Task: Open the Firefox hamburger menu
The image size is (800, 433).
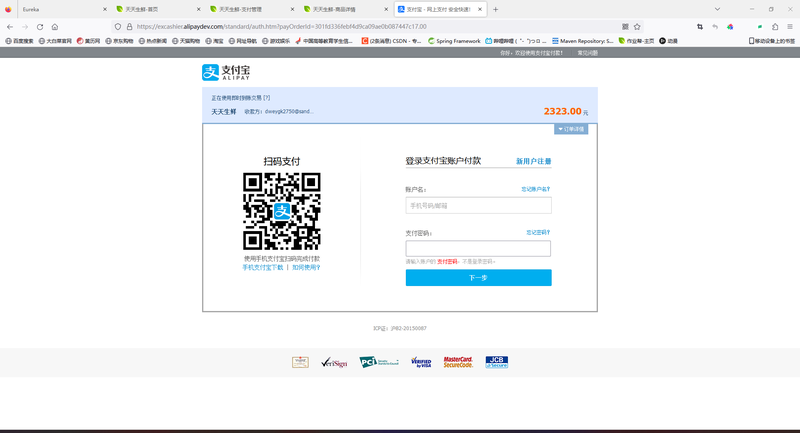Action: pyautogui.click(x=790, y=27)
